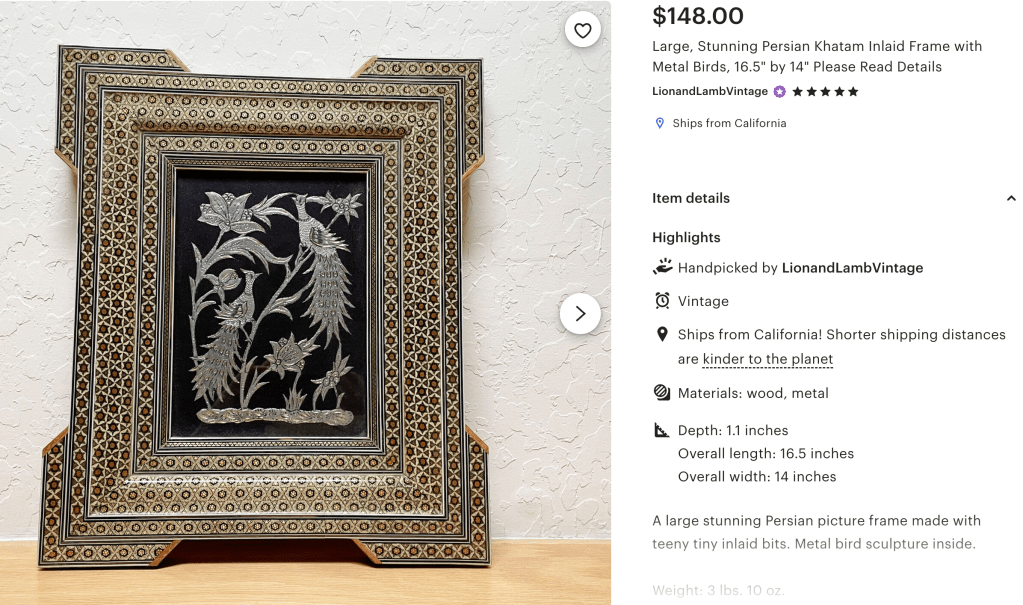Click the ruler icon beside Depth
The image size is (1023, 605).
[x=662, y=430]
